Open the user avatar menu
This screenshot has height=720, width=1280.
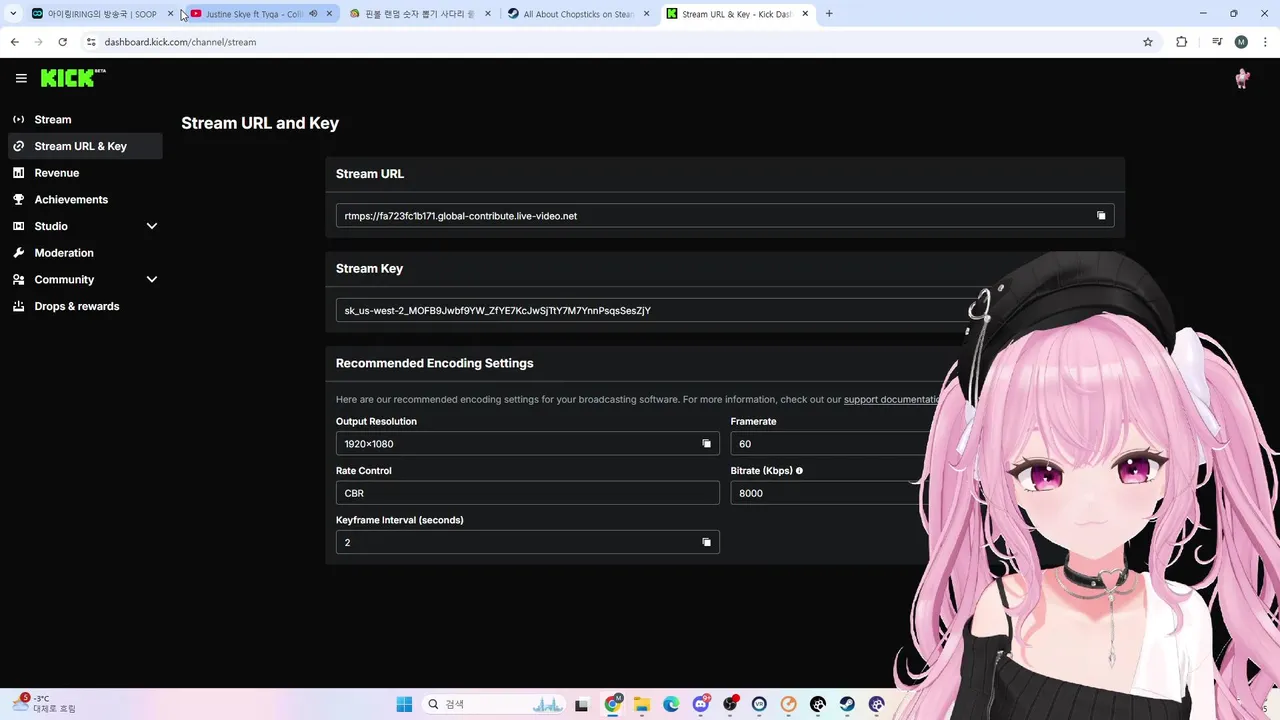[x=1242, y=79]
